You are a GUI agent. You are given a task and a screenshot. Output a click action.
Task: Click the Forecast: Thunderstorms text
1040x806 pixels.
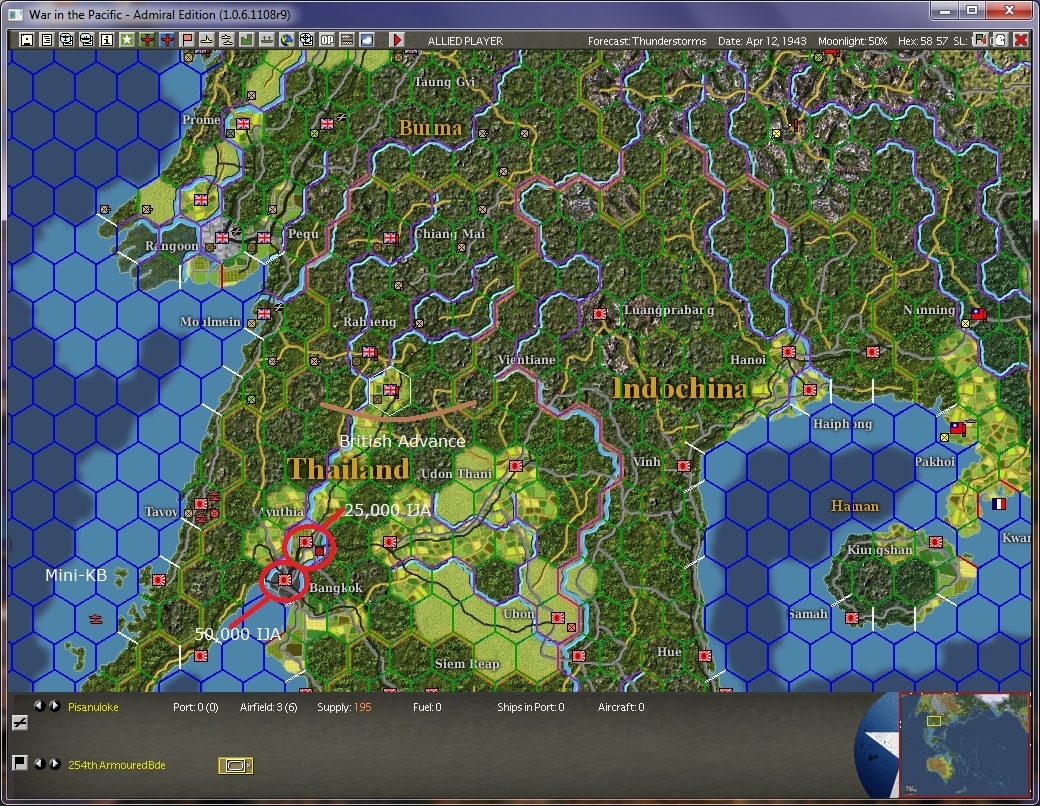tap(647, 41)
